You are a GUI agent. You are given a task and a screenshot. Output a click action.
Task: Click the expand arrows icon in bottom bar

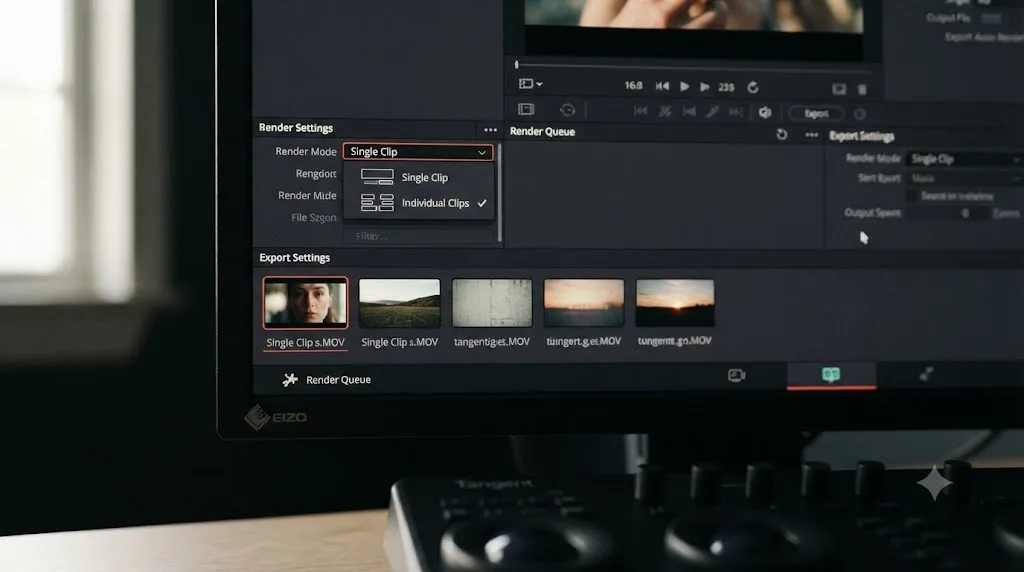(926, 374)
